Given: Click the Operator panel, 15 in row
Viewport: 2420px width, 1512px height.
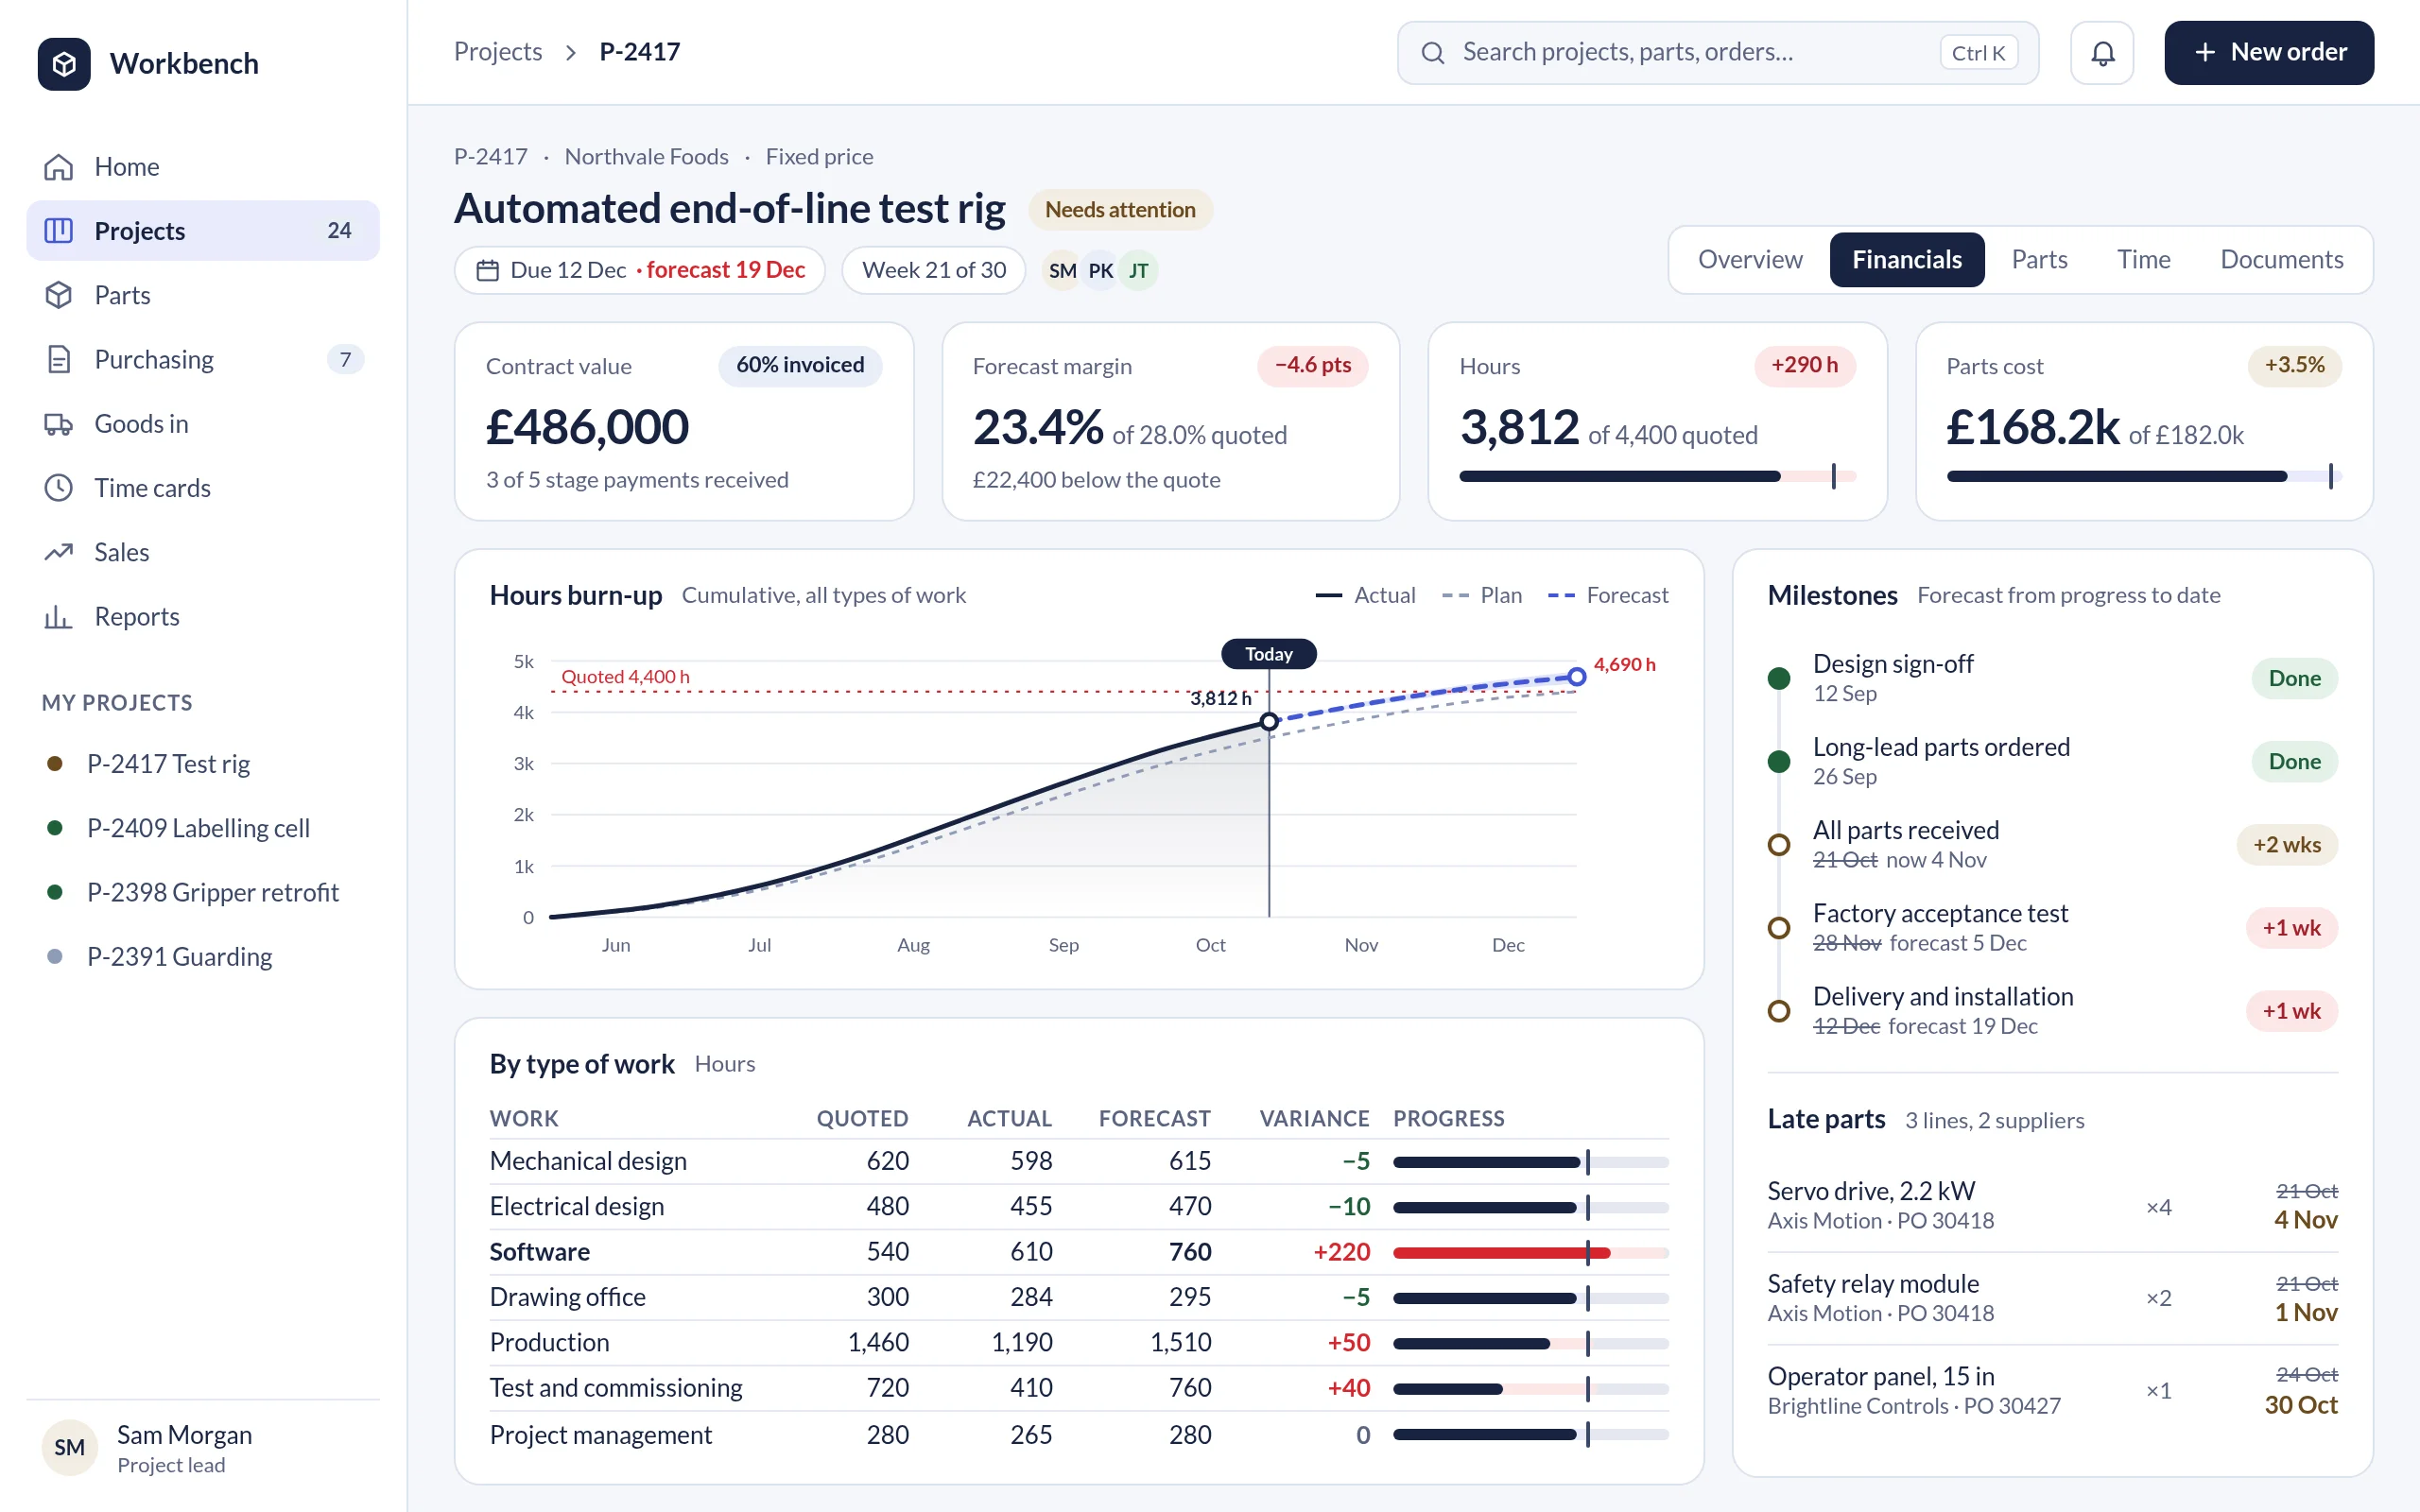Looking at the screenshot, I should [x=2052, y=1391].
